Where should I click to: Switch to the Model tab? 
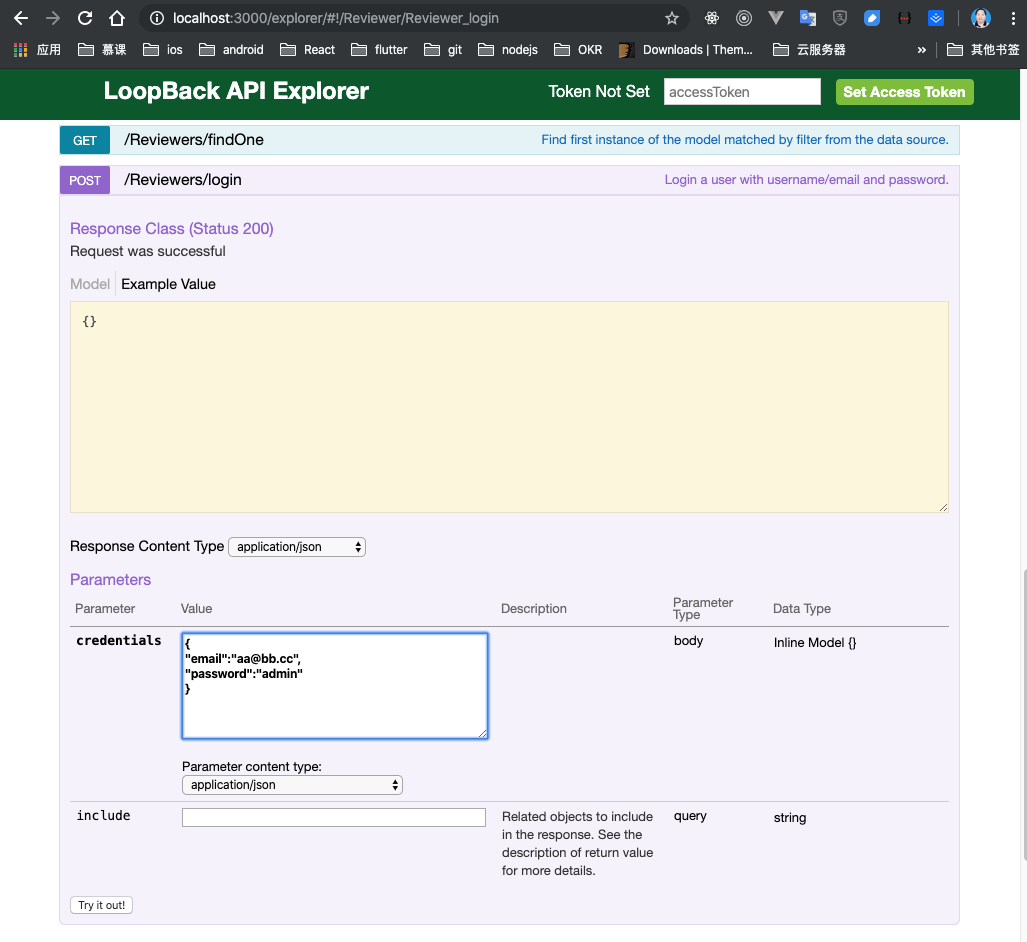(x=90, y=284)
